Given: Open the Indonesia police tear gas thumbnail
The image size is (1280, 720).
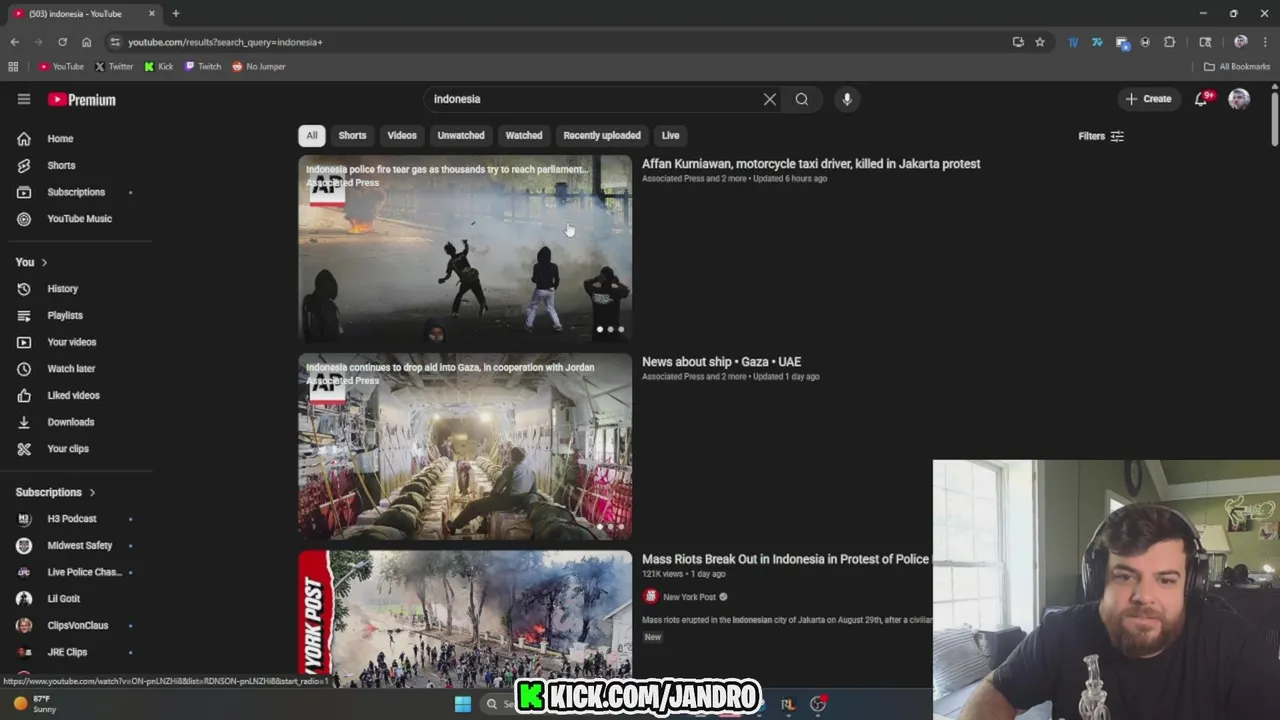Looking at the screenshot, I should tap(465, 249).
